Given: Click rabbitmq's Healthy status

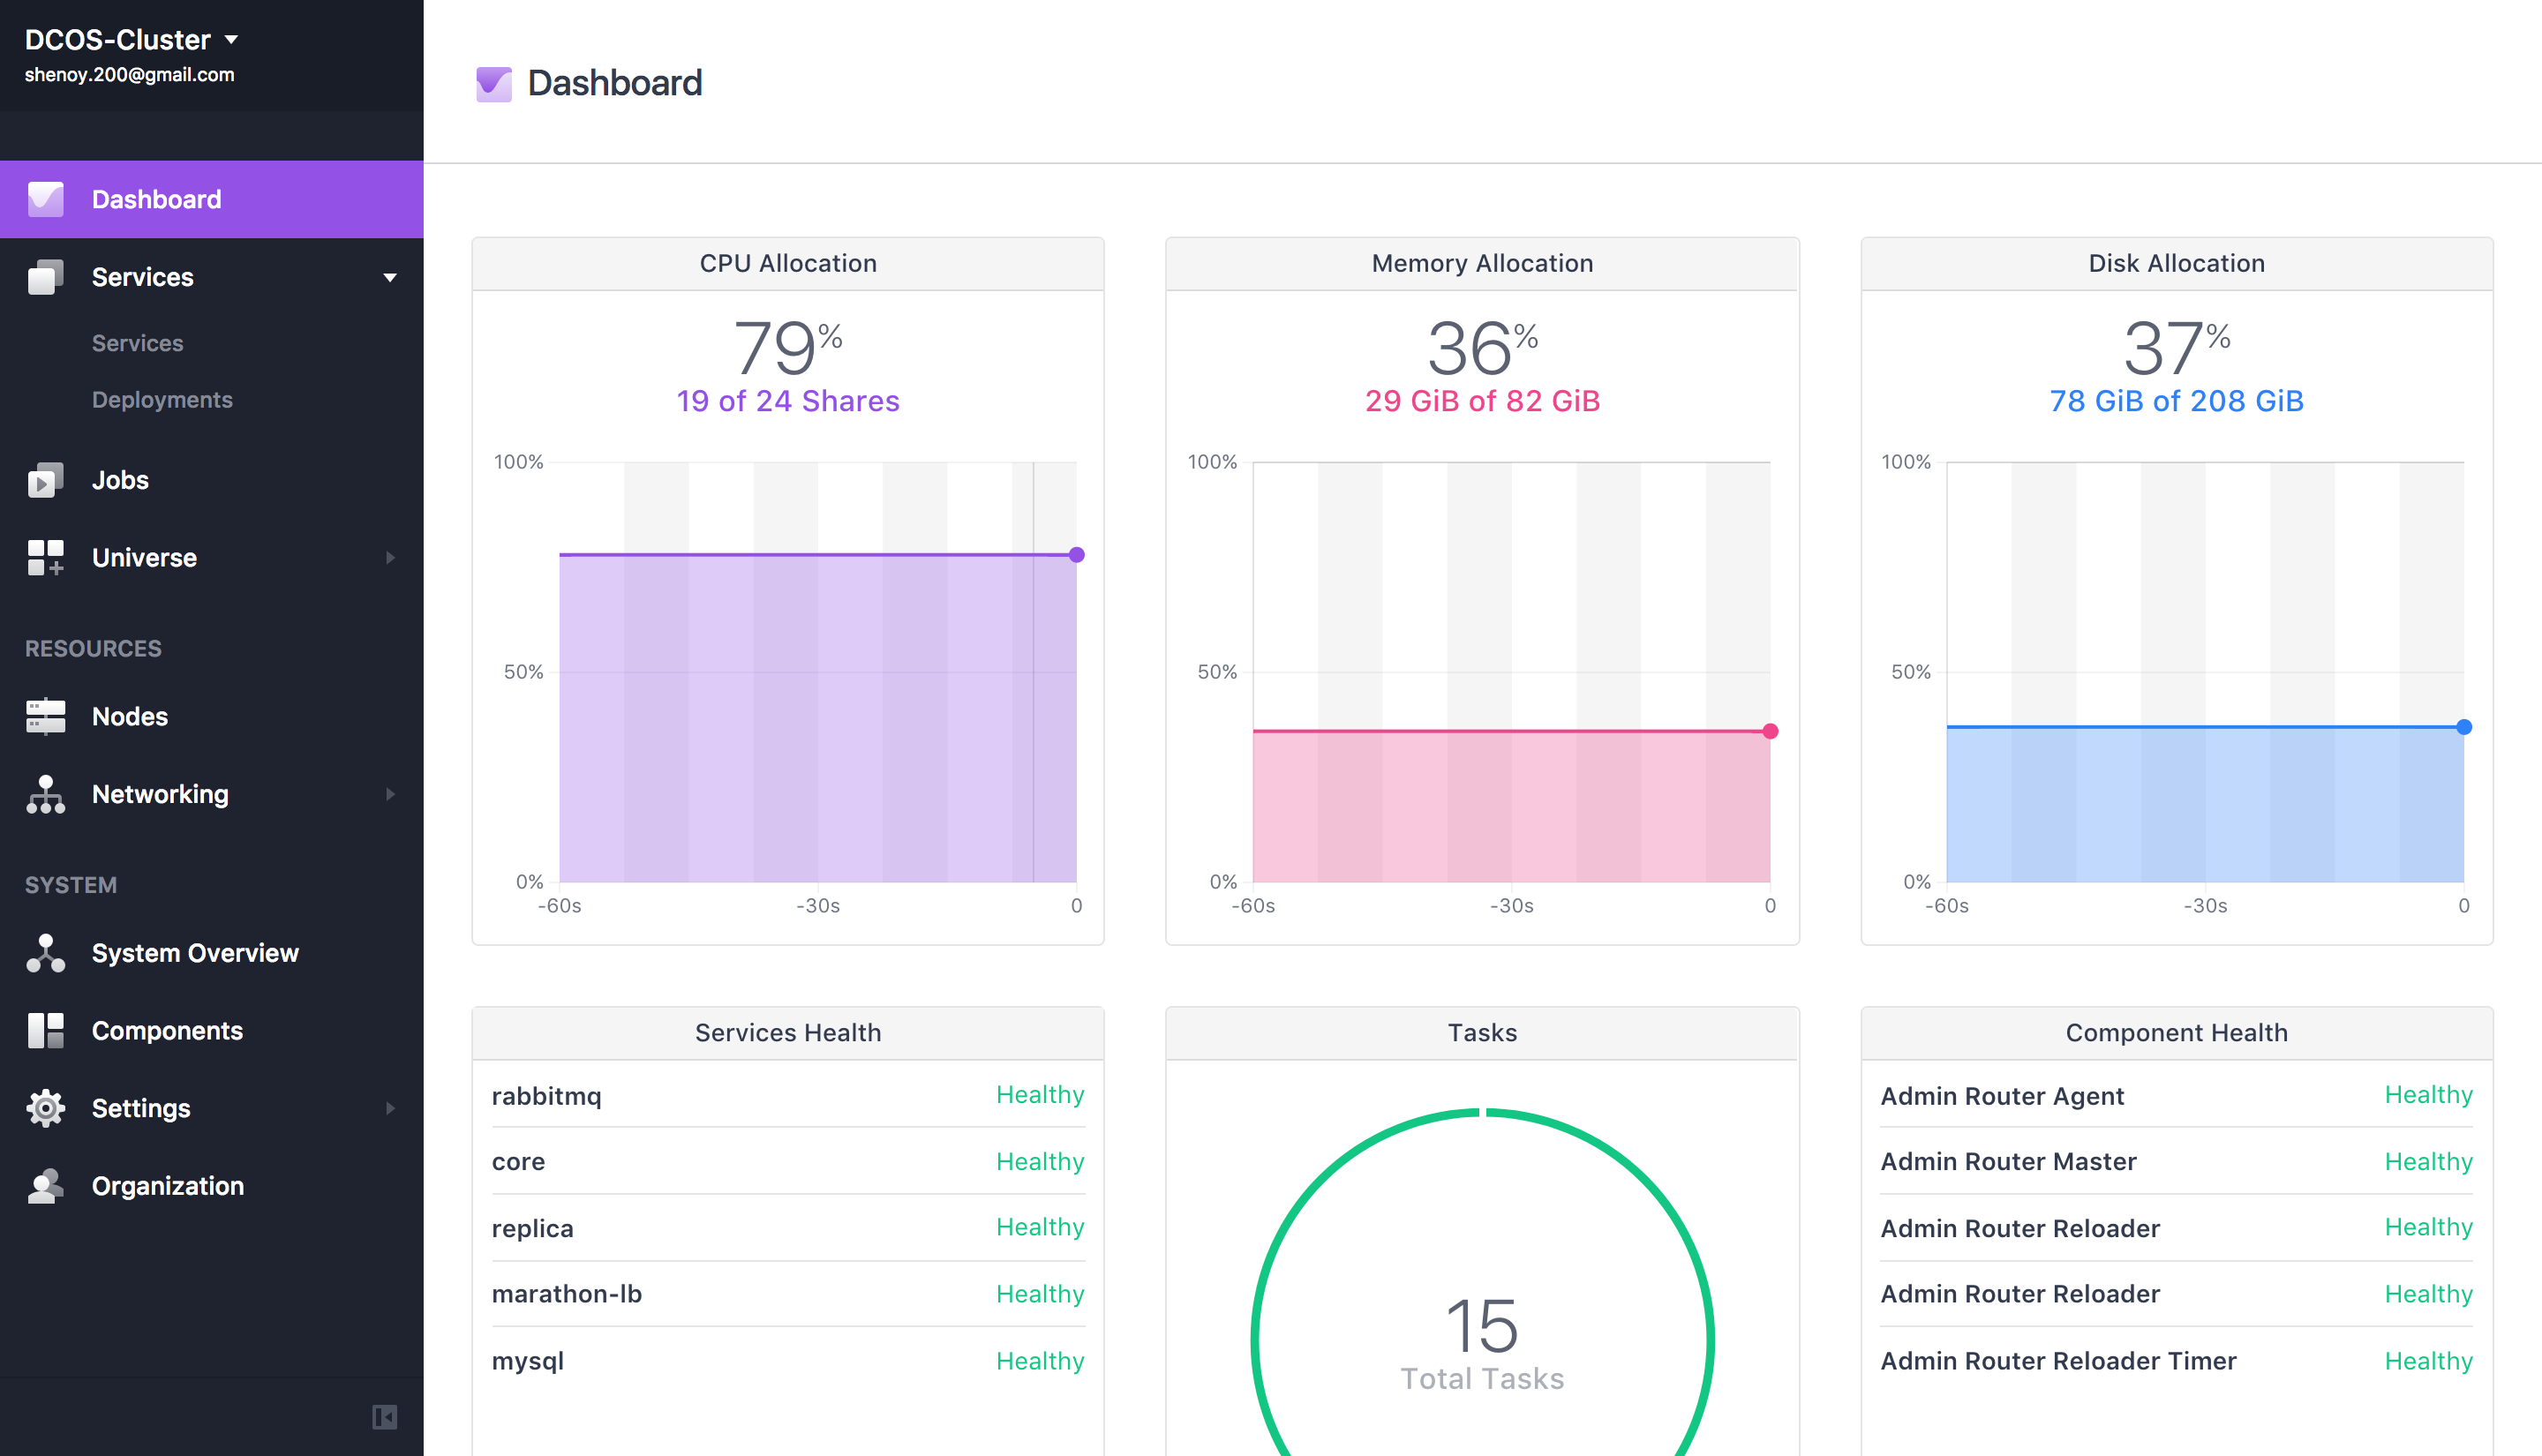Looking at the screenshot, I should [1040, 1095].
